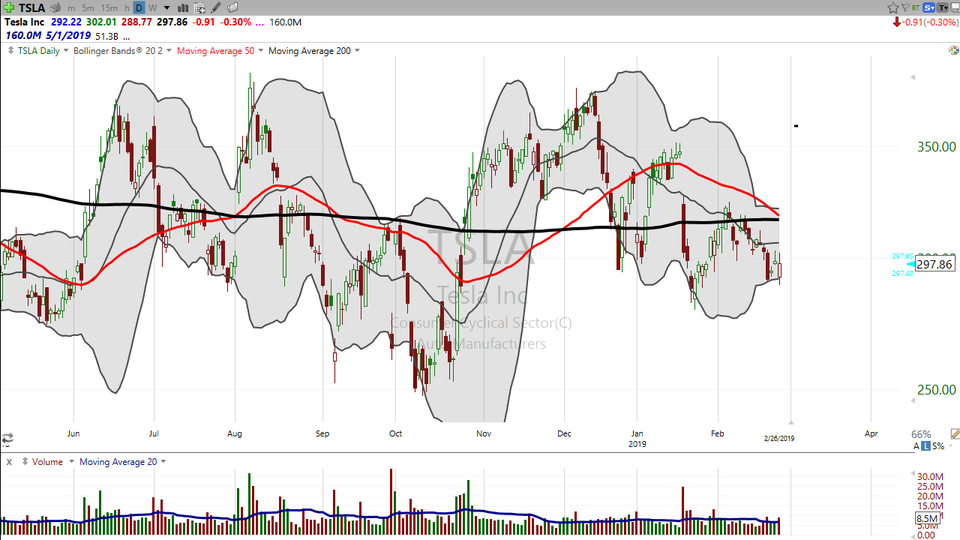
Task: Click the 51.3B market cap value
Action: click(x=107, y=36)
